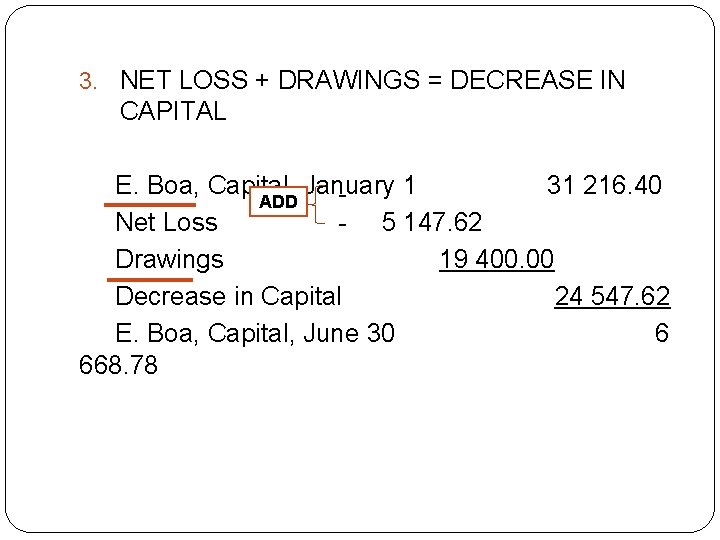
Task: Click the orange line above Net Loss
Action: 138,203
